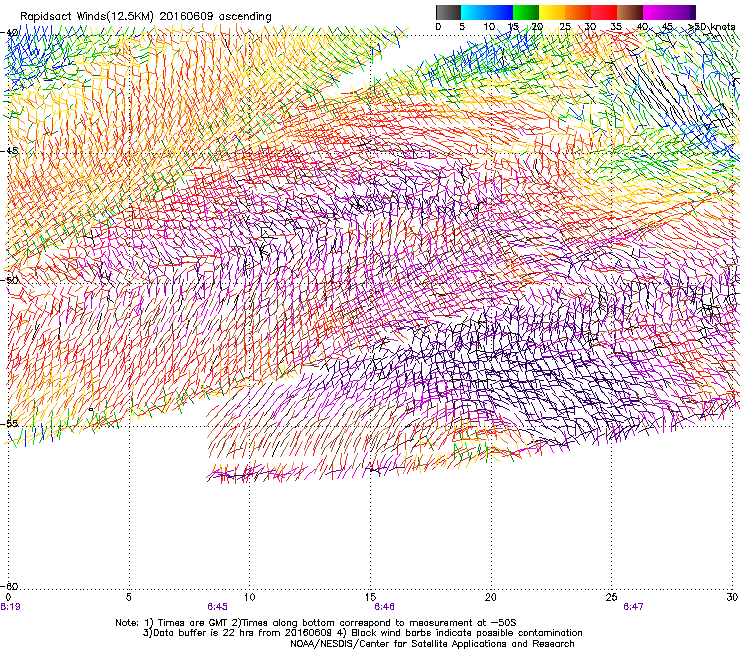
Task: Click the purple '6:46' pass time label
Action: (384, 607)
